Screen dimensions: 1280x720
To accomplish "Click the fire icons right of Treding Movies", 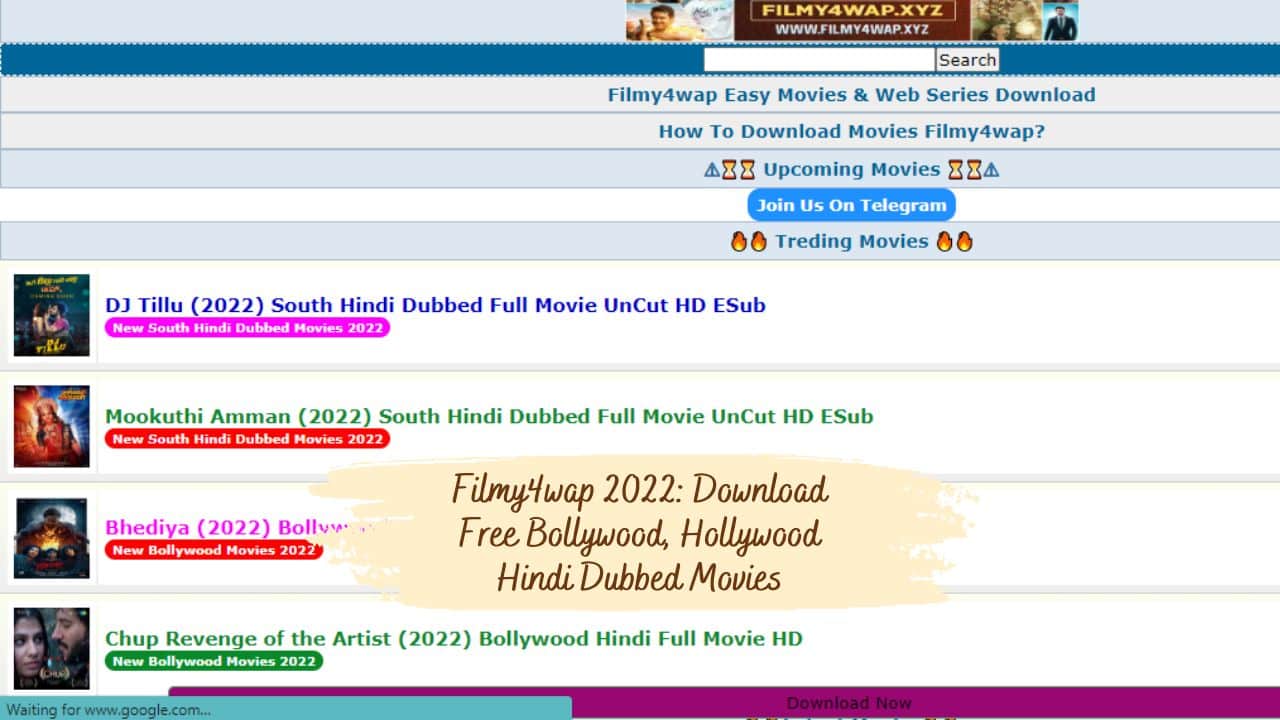I will (954, 241).
